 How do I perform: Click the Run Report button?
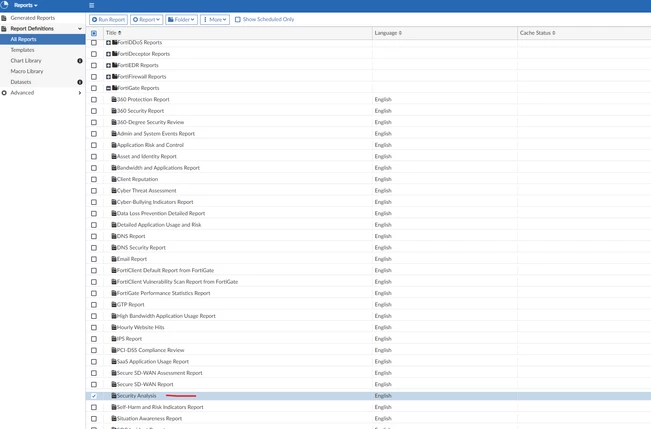click(x=108, y=20)
